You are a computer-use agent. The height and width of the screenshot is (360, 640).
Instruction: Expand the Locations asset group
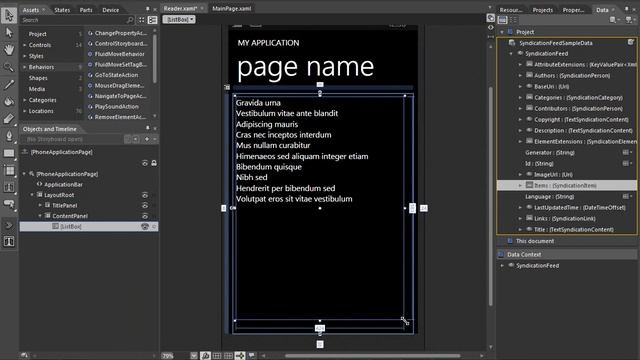coord(25,111)
